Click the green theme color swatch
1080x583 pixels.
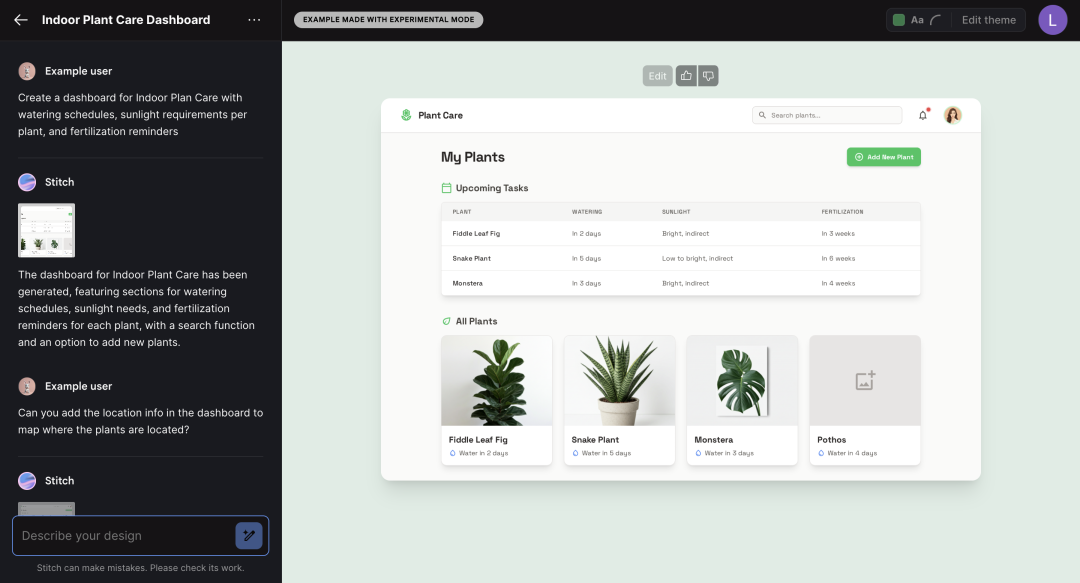pyautogui.click(x=898, y=20)
